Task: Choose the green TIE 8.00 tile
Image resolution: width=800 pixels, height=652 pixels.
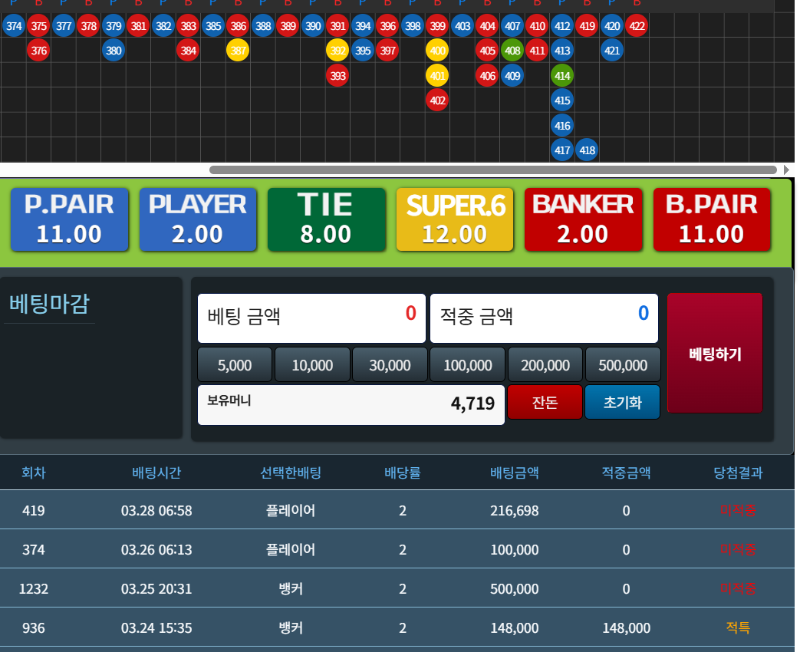Action: click(x=326, y=220)
